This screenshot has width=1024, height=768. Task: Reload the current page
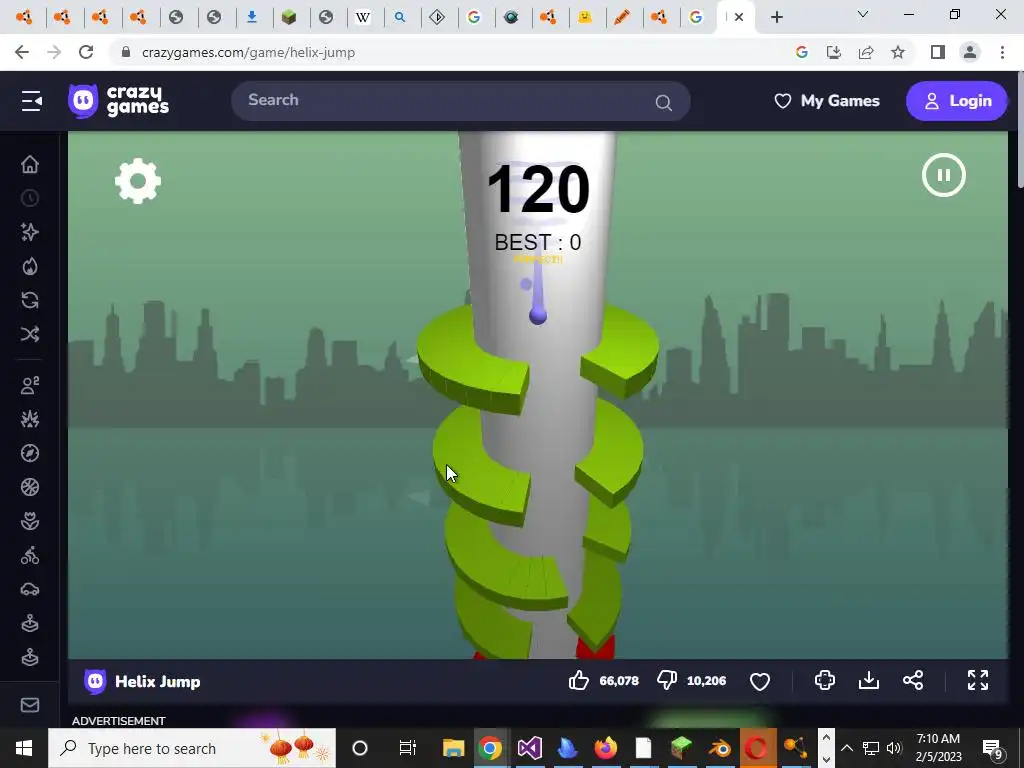(86, 52)
